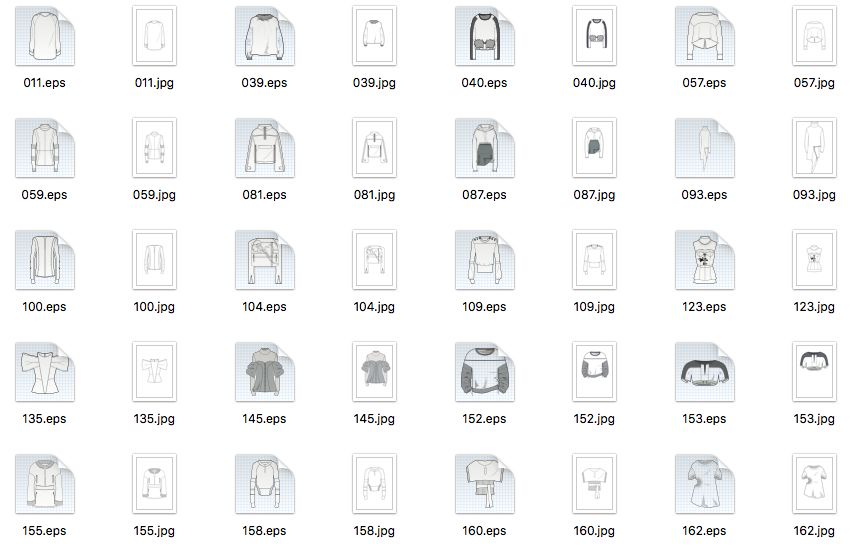Click the file name label '081.jpg'
This screenshot has width=858, height=556.
coord(374,195)
